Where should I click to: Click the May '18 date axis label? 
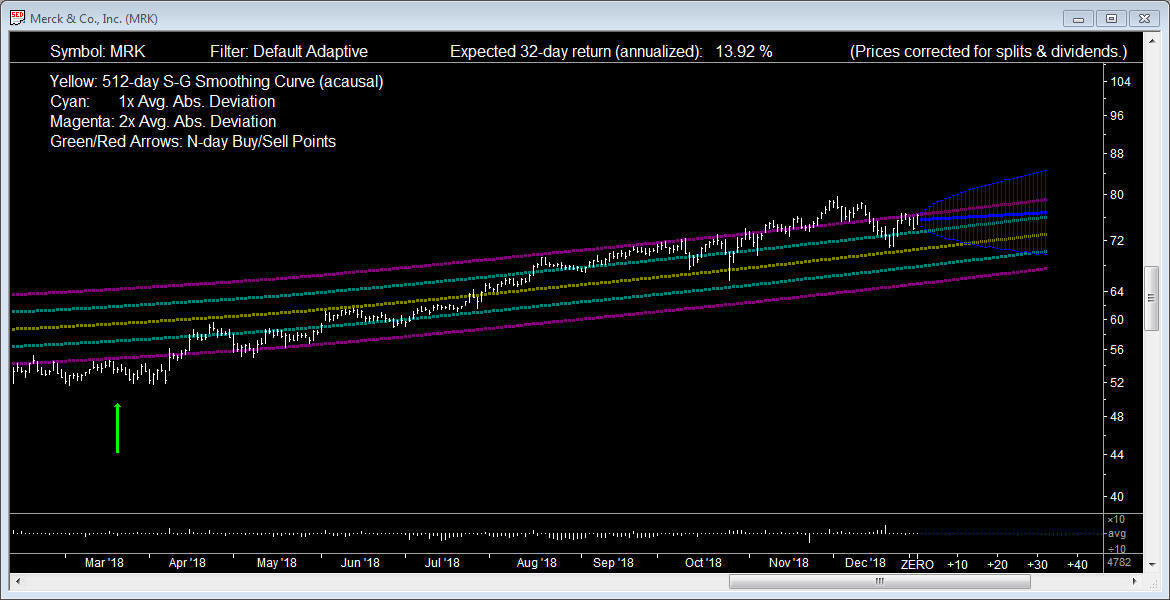[276, 563]
